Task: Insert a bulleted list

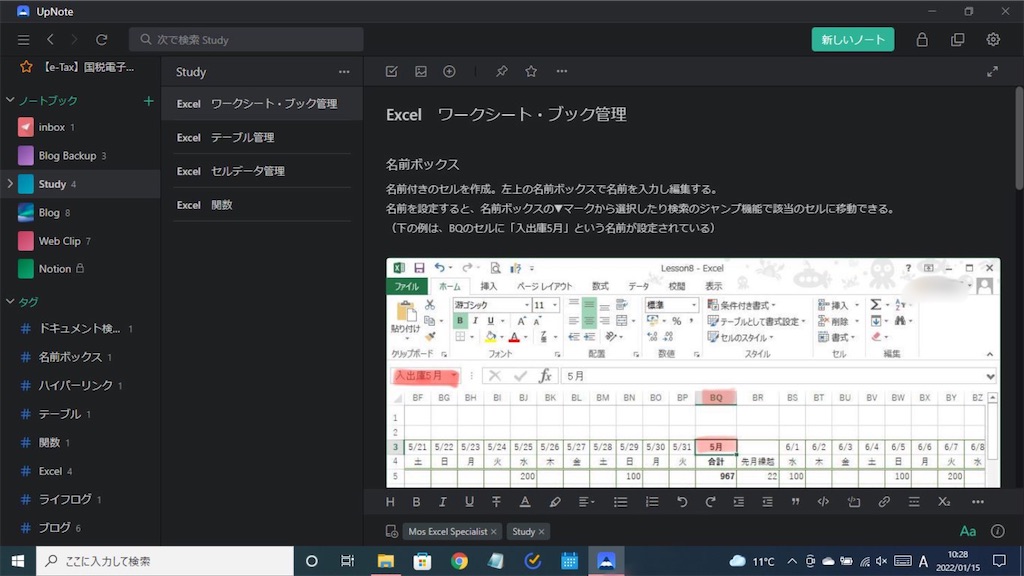Action: (620, 502)
